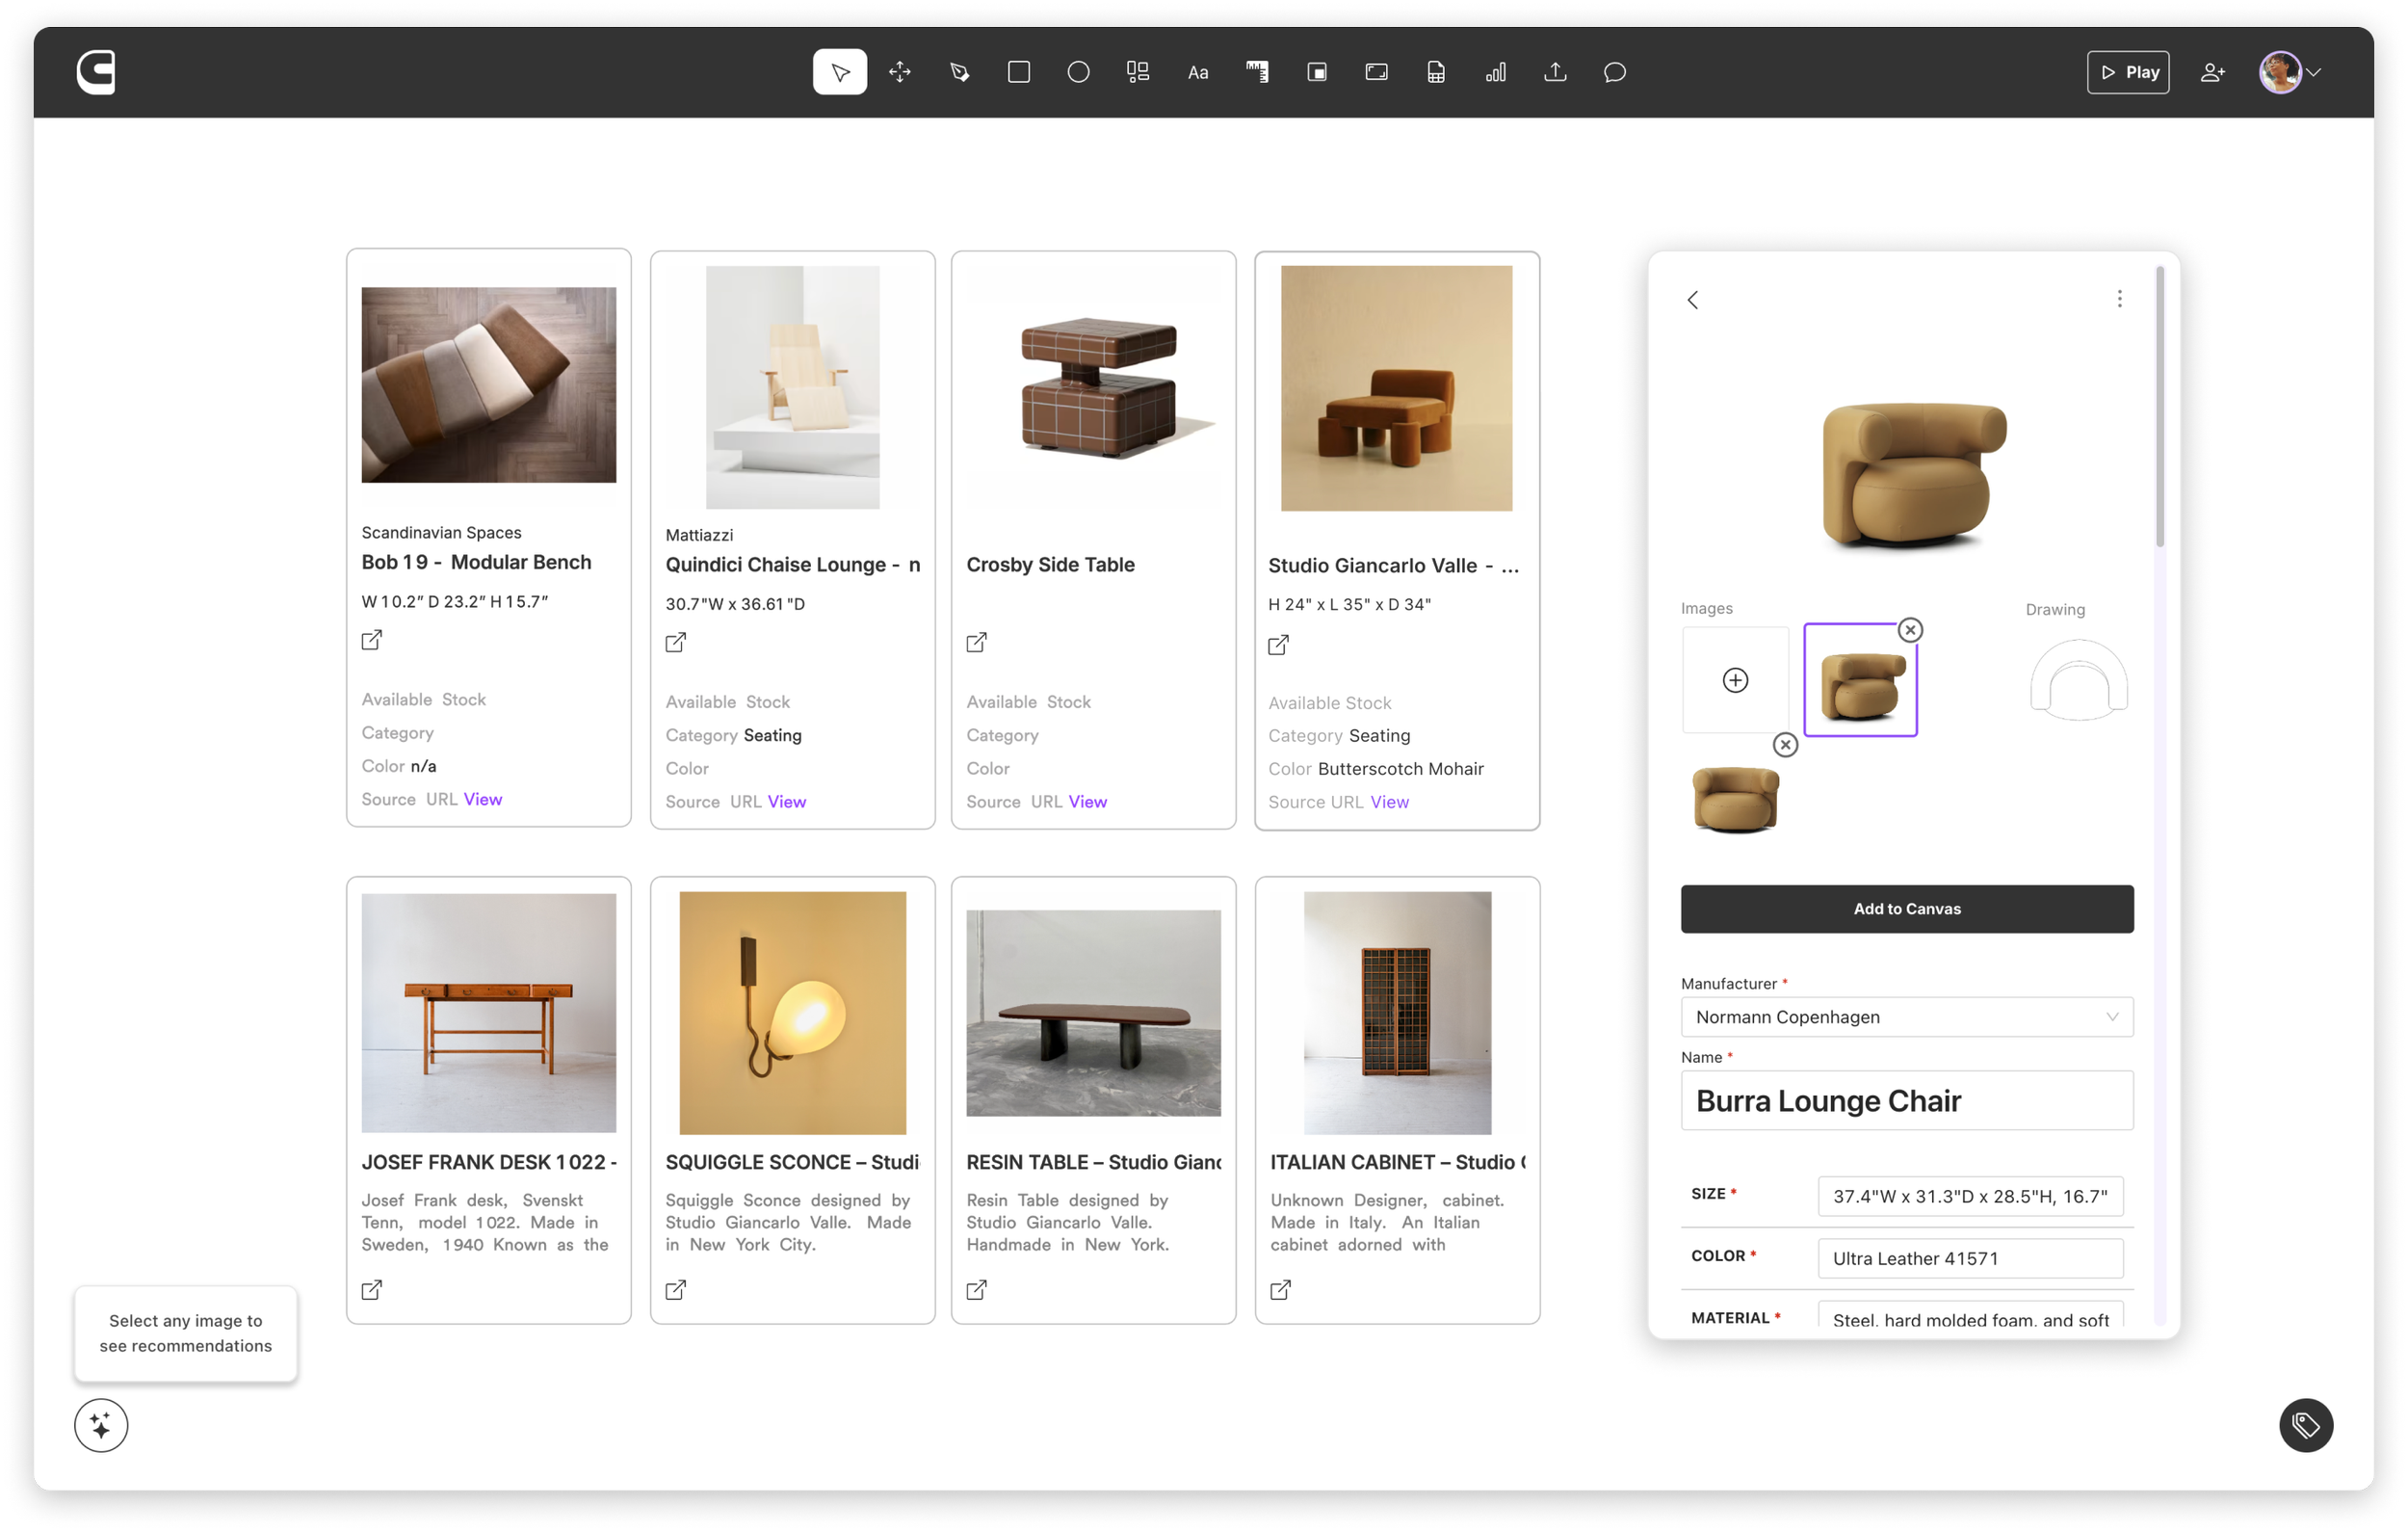Select the Ellipse shape tool
The height and width of the screenshot is (1531, 2408).
tap(1078, 72)
